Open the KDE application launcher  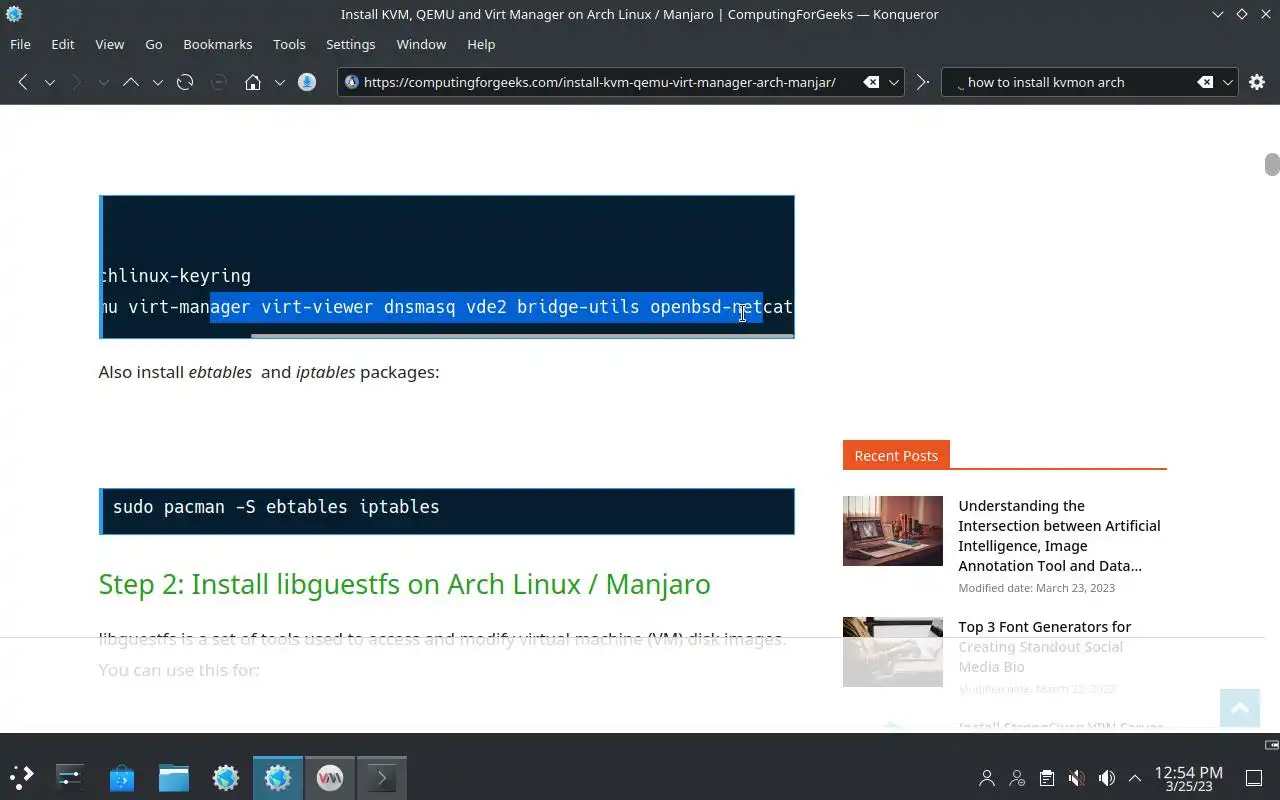[21, 777]
